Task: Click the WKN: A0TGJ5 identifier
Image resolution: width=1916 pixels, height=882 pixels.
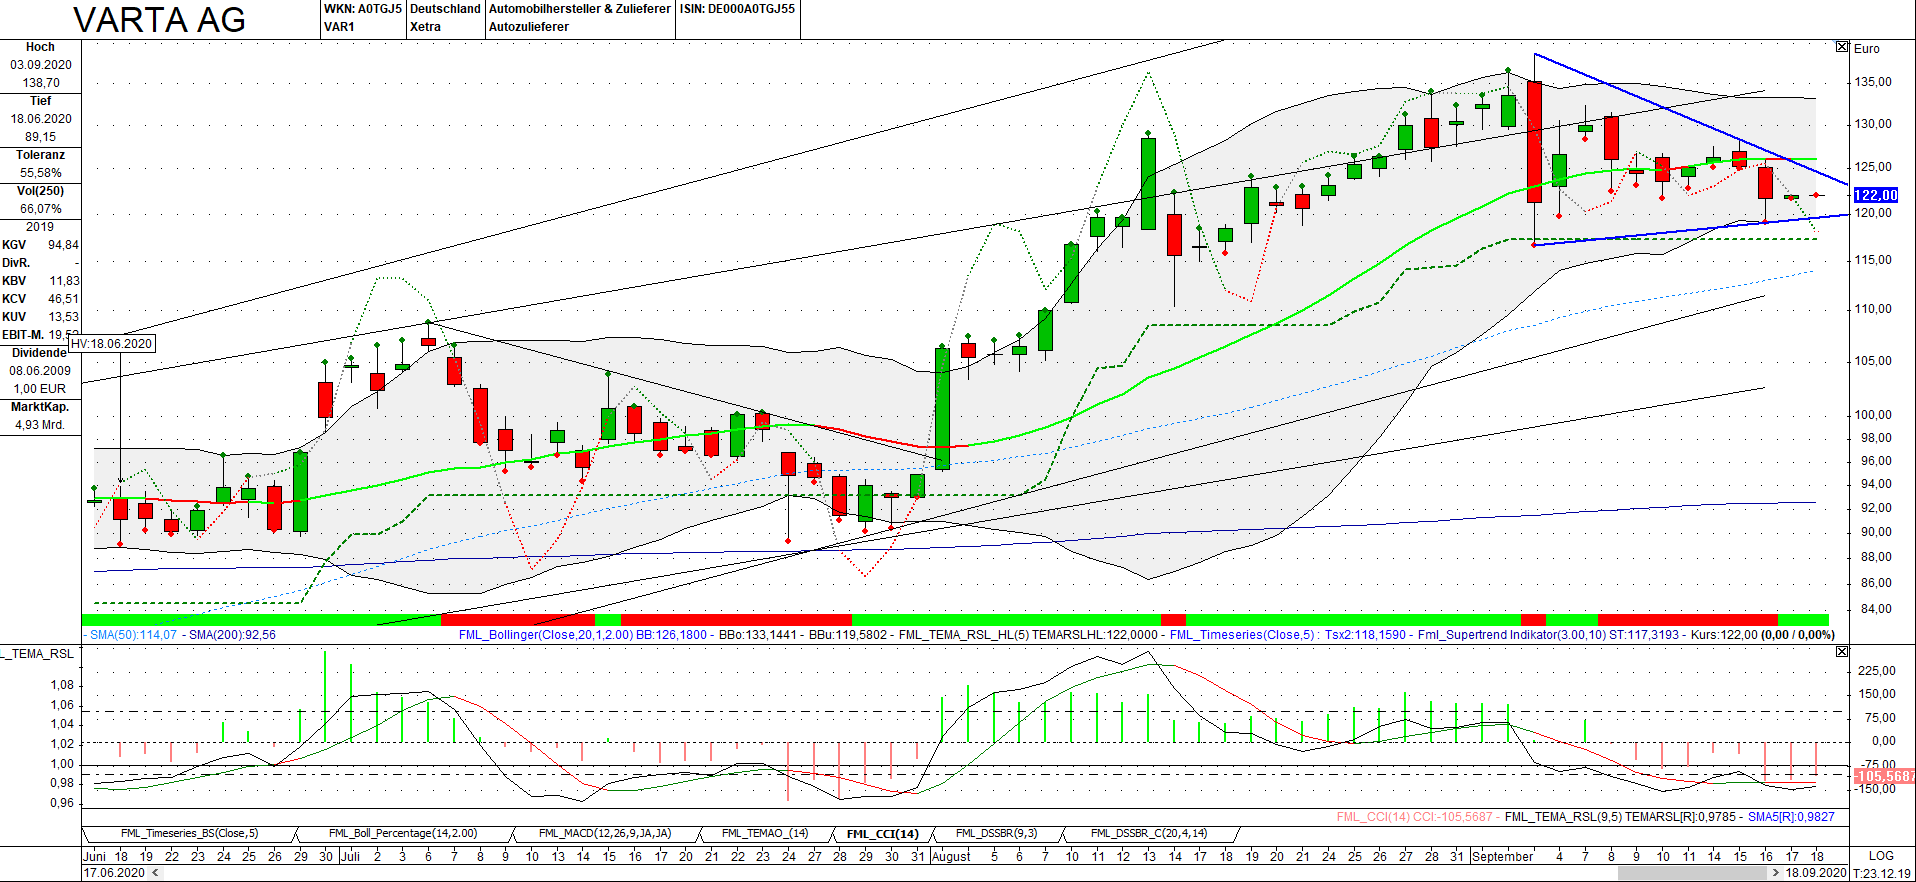Action: (362, 9)
